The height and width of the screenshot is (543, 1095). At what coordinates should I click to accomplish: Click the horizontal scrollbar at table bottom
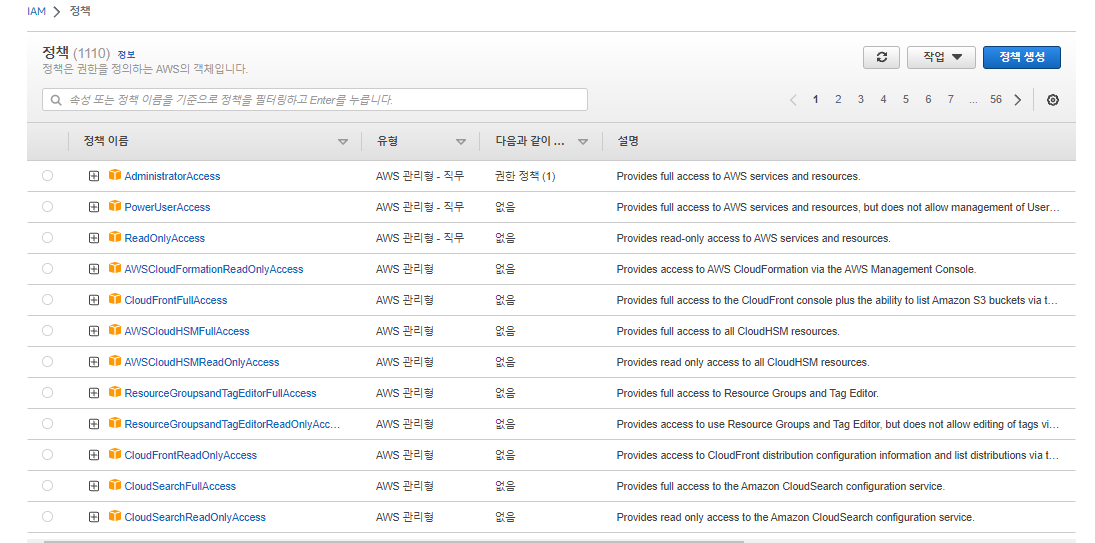[393, 541]
